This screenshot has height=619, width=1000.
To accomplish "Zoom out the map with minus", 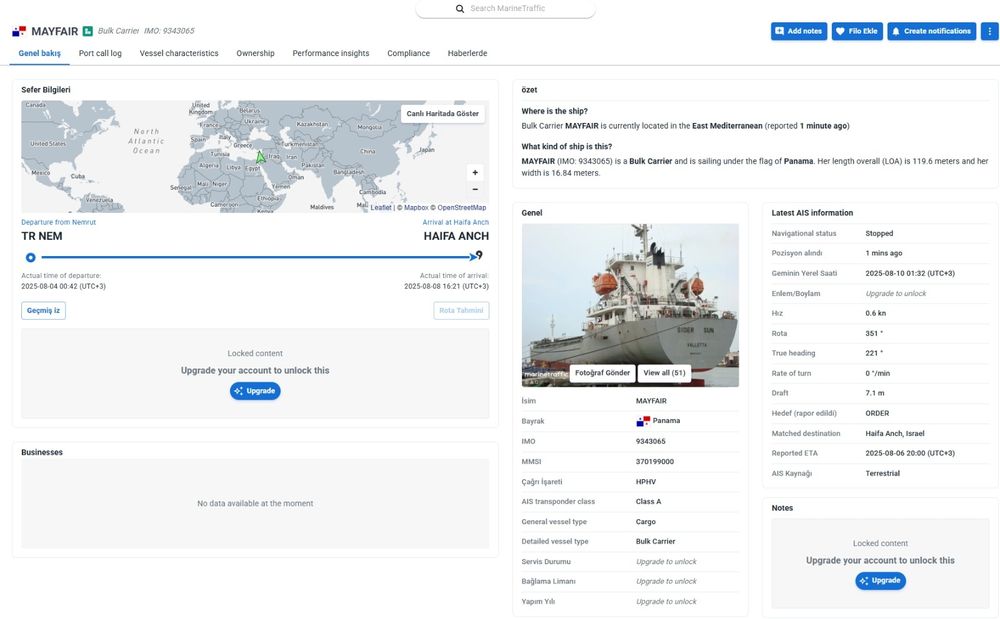I will pos(474,189).
